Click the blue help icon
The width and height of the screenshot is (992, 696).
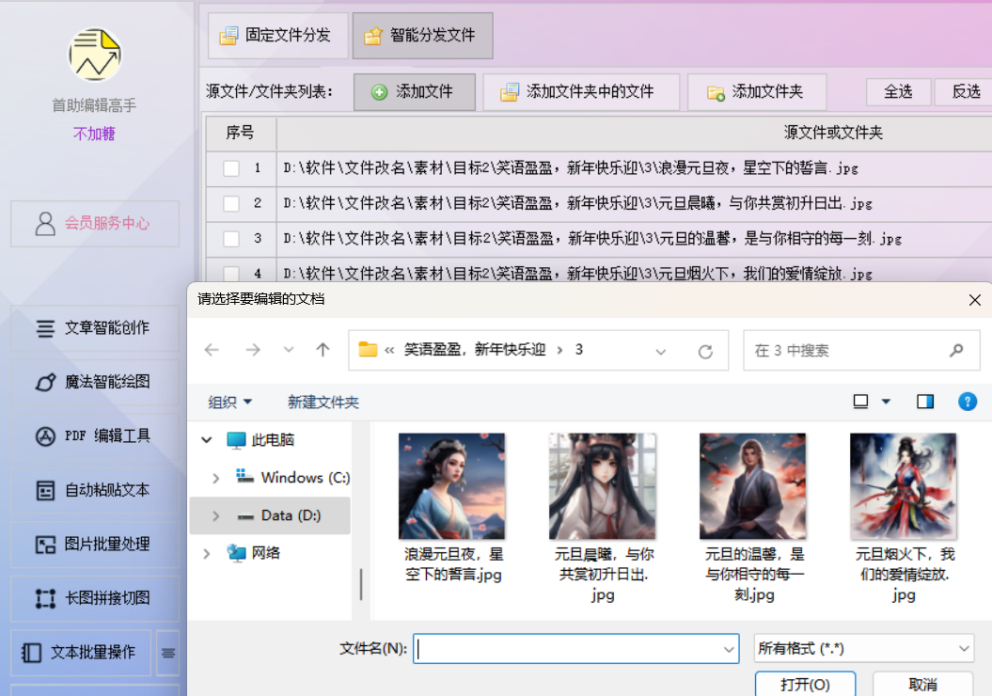pos(967,402)
